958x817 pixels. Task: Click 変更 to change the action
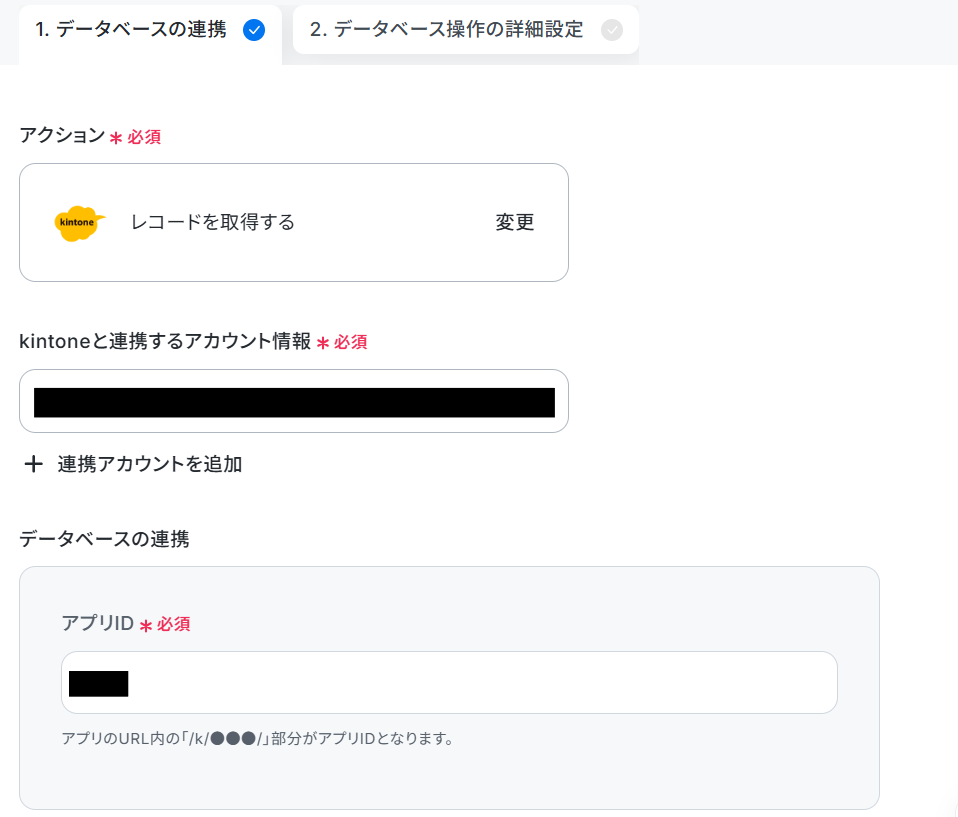point(514,222)
